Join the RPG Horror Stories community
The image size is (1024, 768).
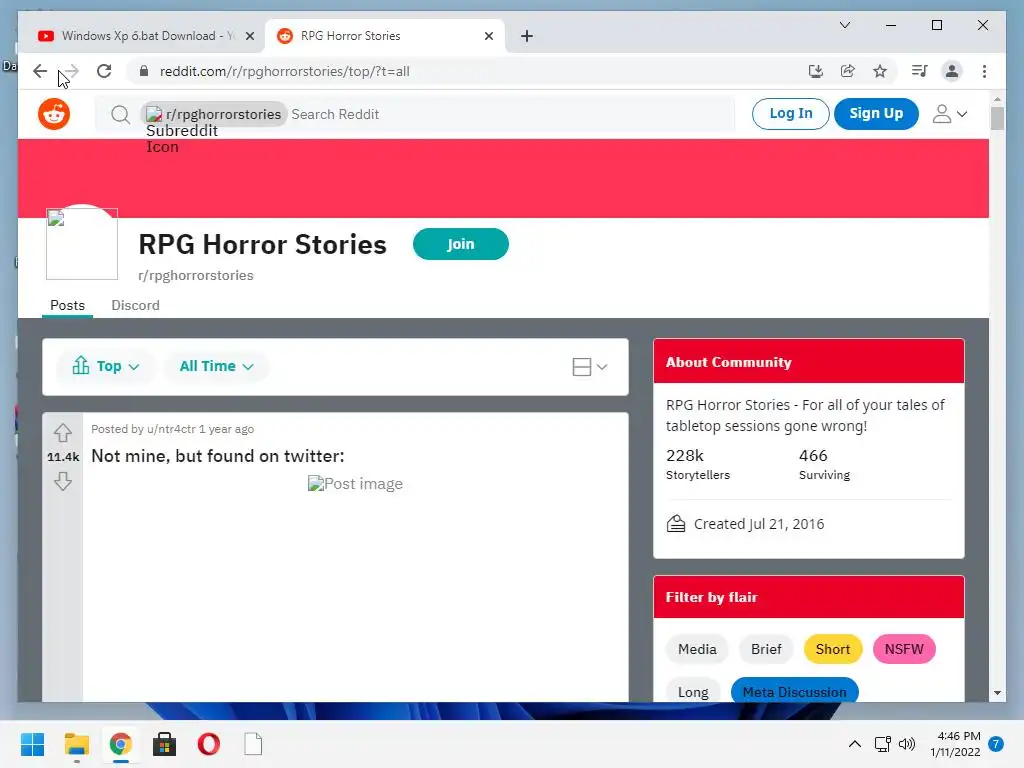tap(460, 244)
